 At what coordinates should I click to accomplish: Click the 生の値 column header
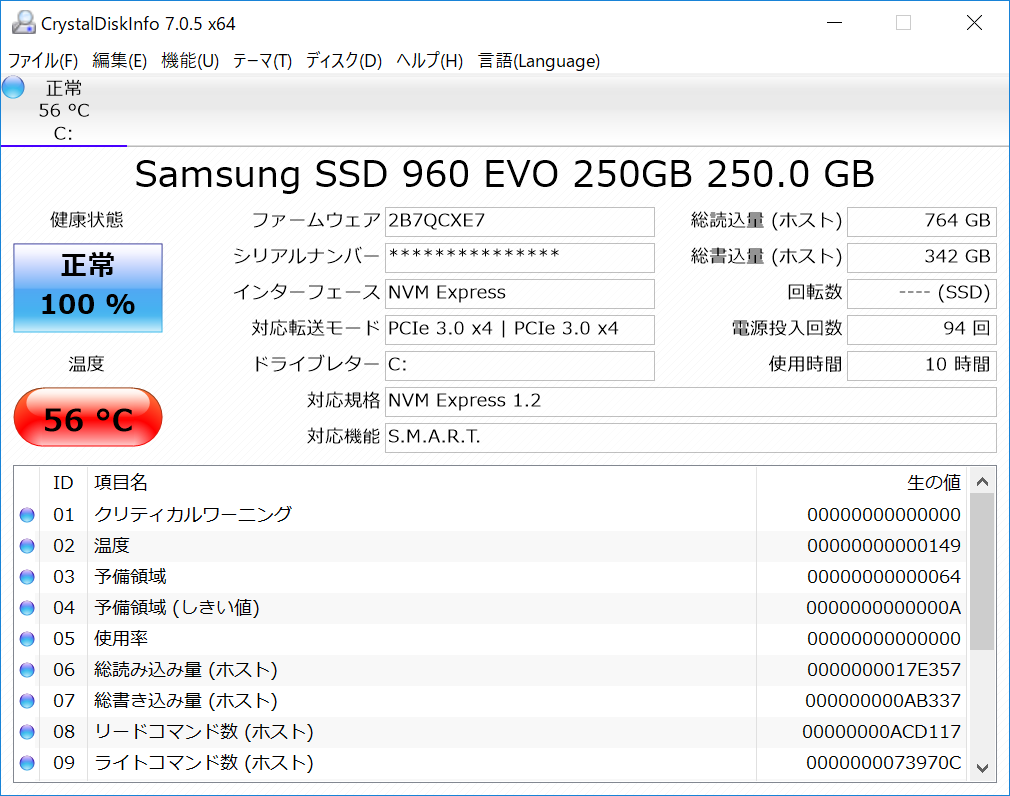click(x=861, y=482)
